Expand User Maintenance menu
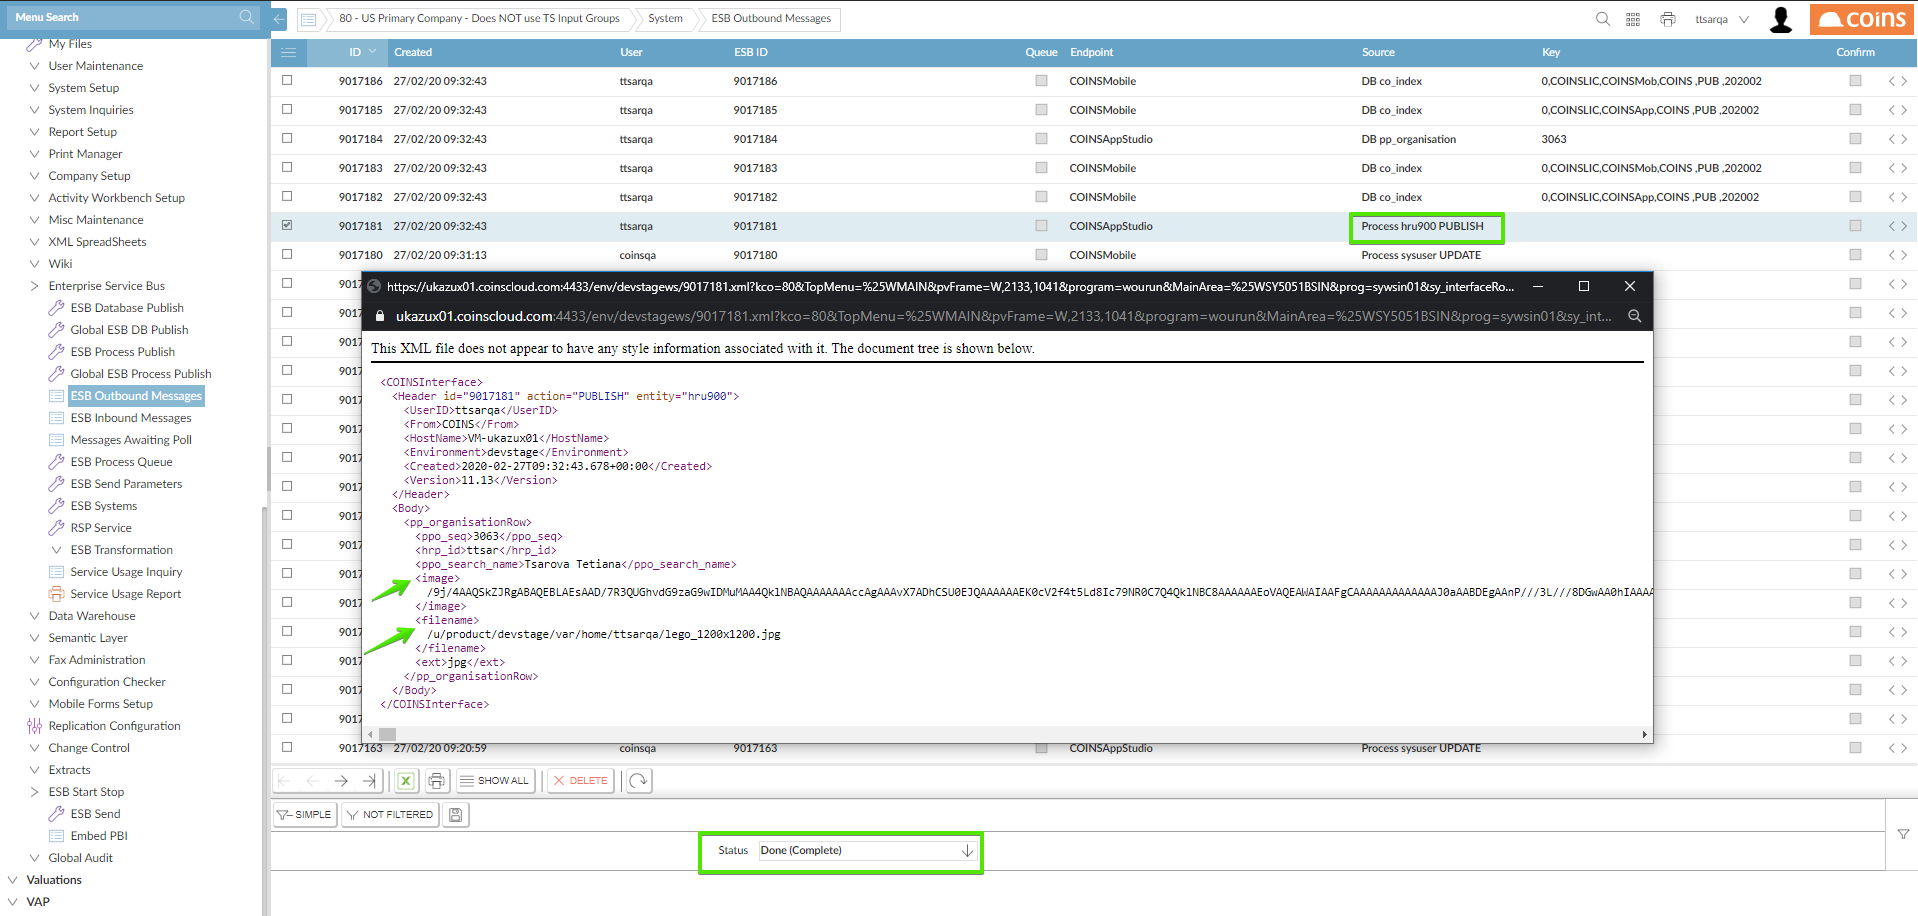 [35, 66]
